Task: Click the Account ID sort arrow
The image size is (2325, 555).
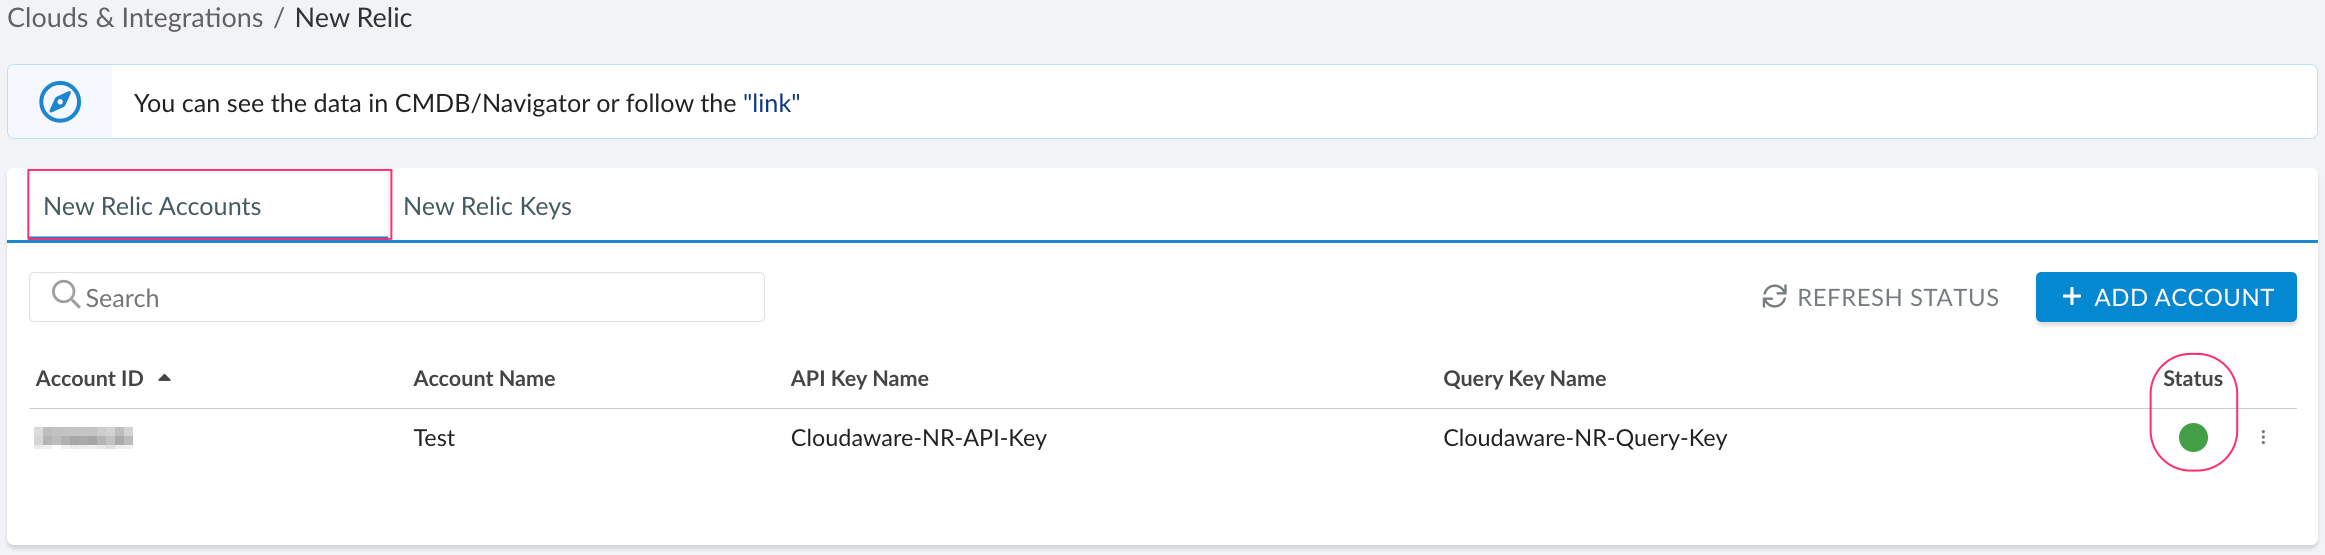Action: 165,378
